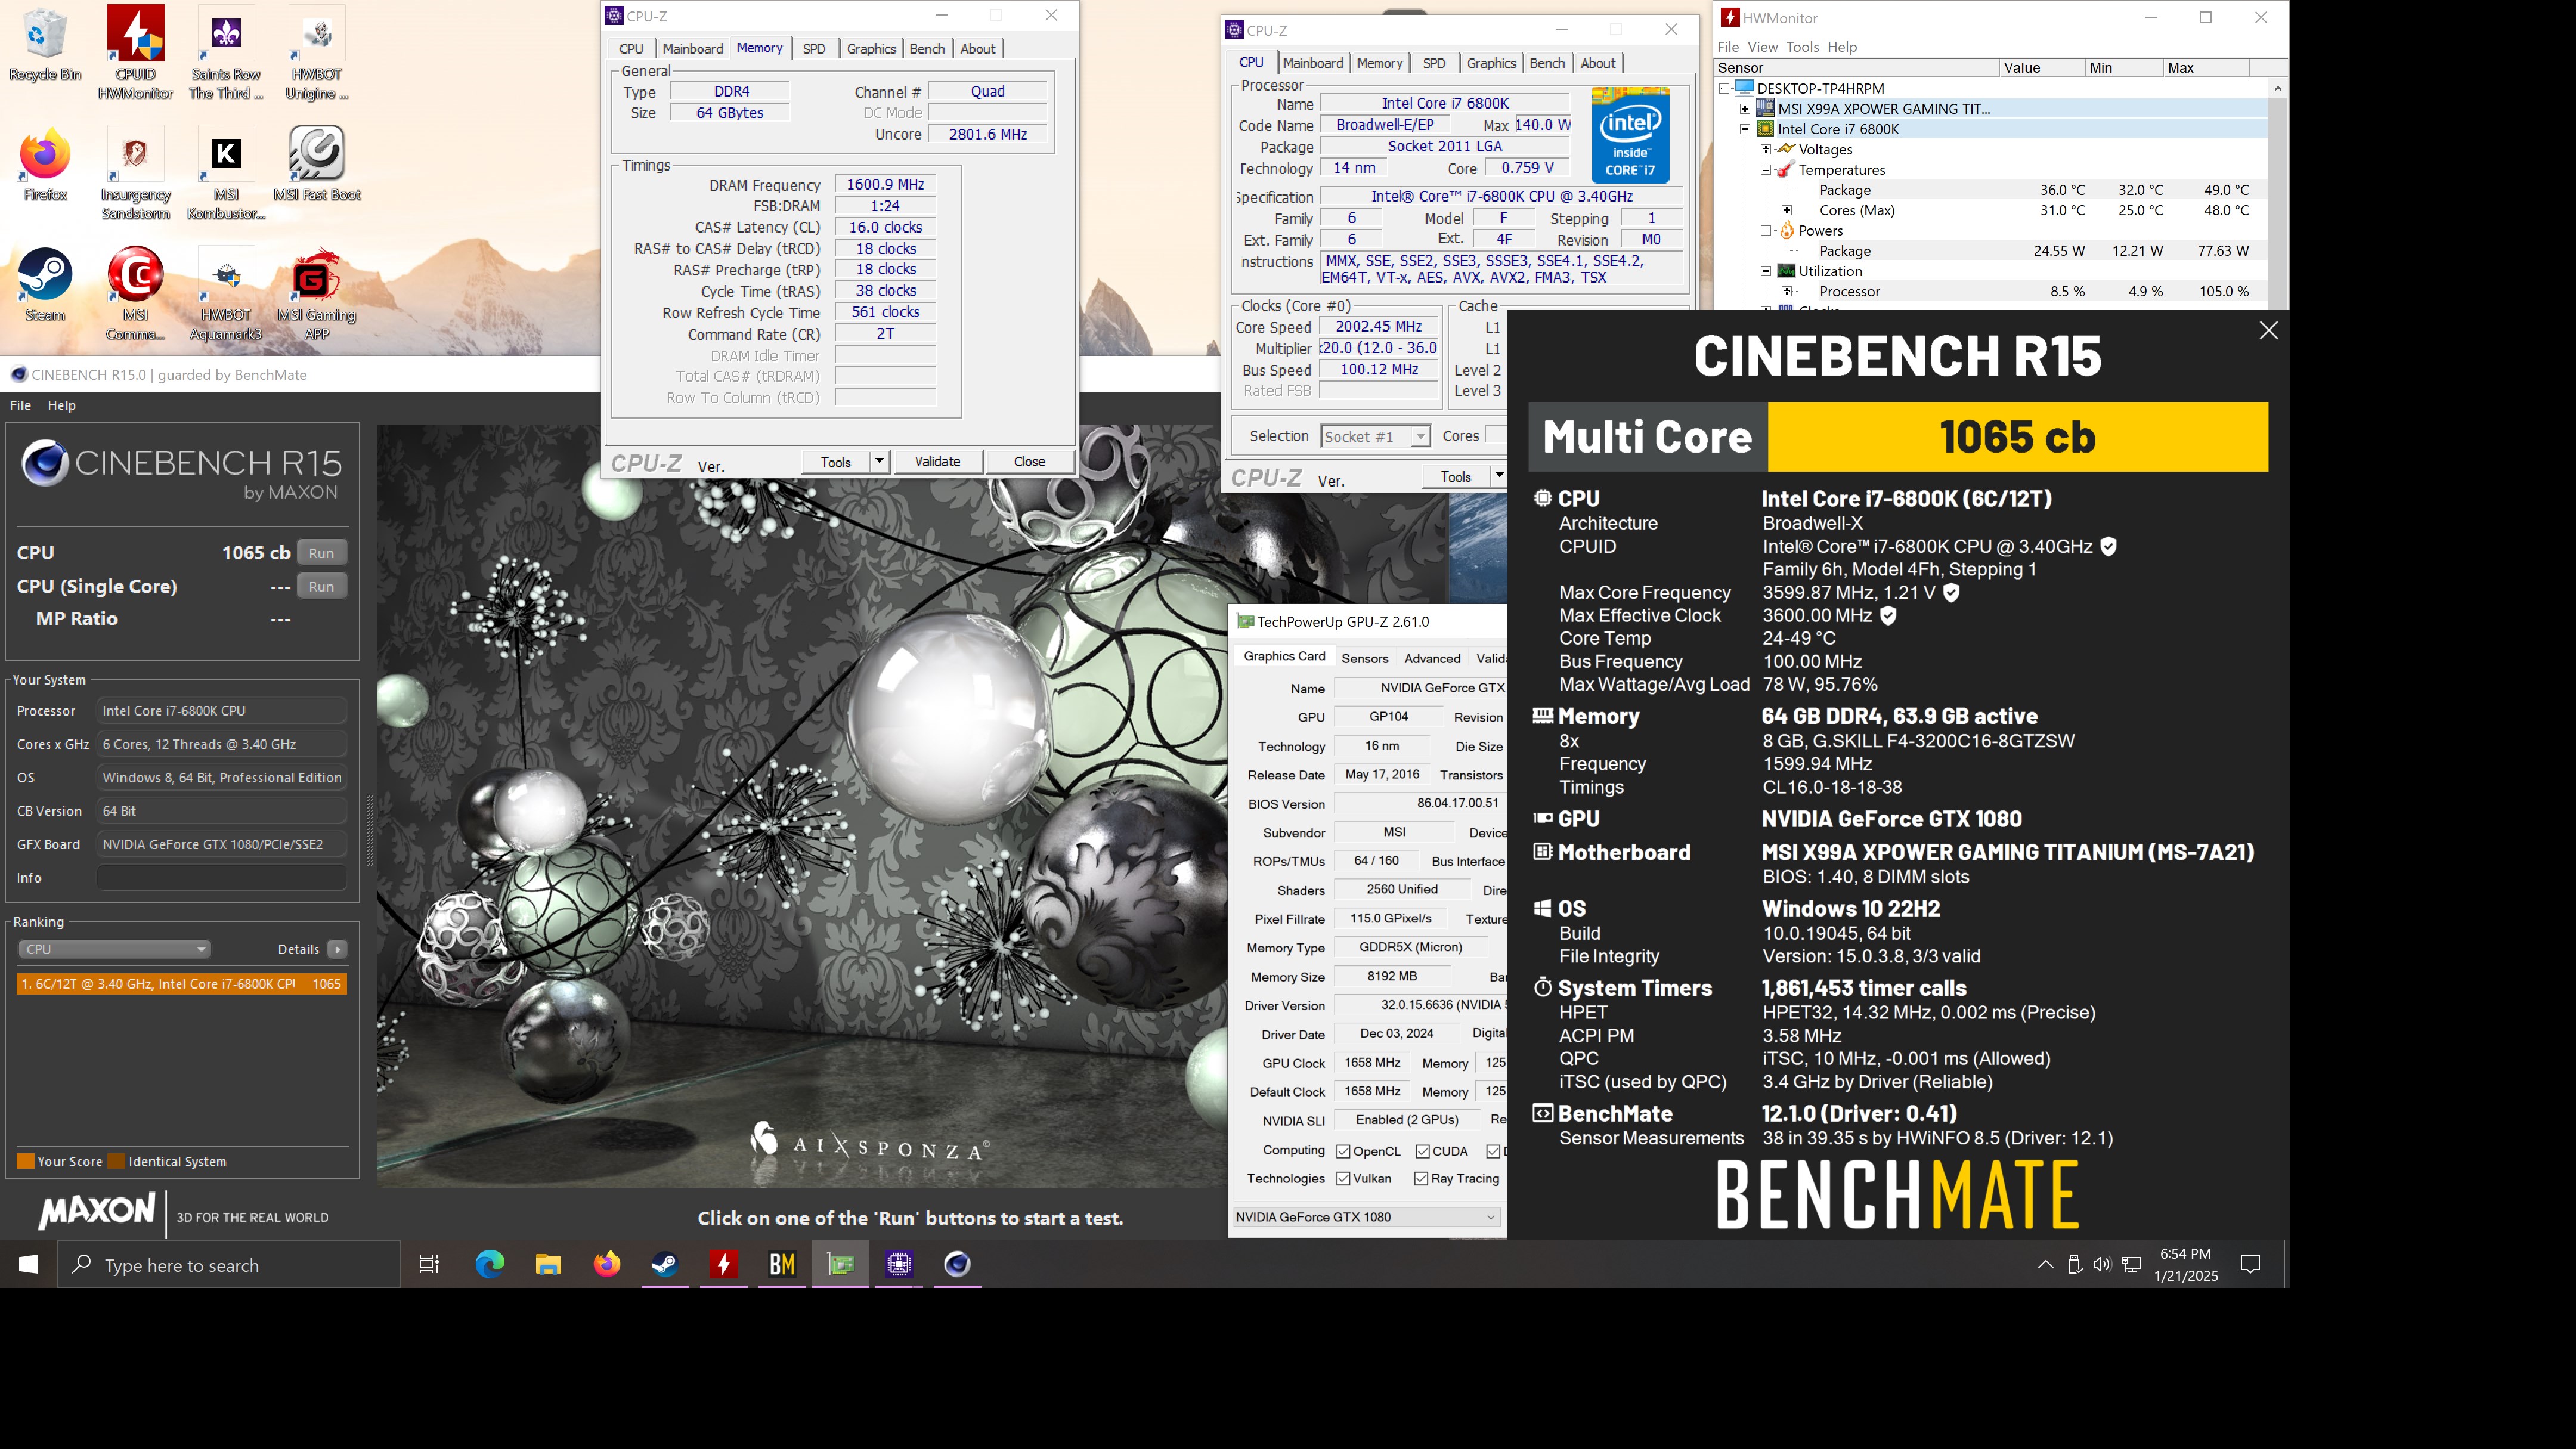
Task: Click the Info field in Cinebench
Action: point(221,877)
